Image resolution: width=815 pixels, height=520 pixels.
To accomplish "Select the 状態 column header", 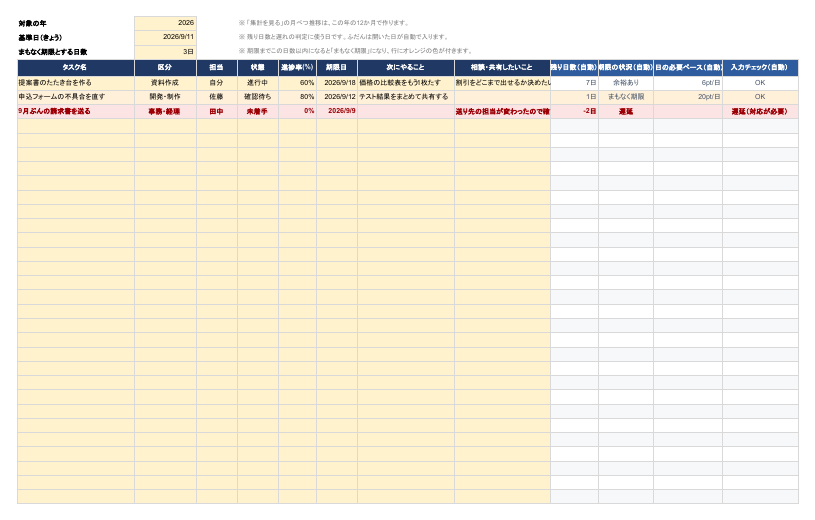I will coord(258,68).
